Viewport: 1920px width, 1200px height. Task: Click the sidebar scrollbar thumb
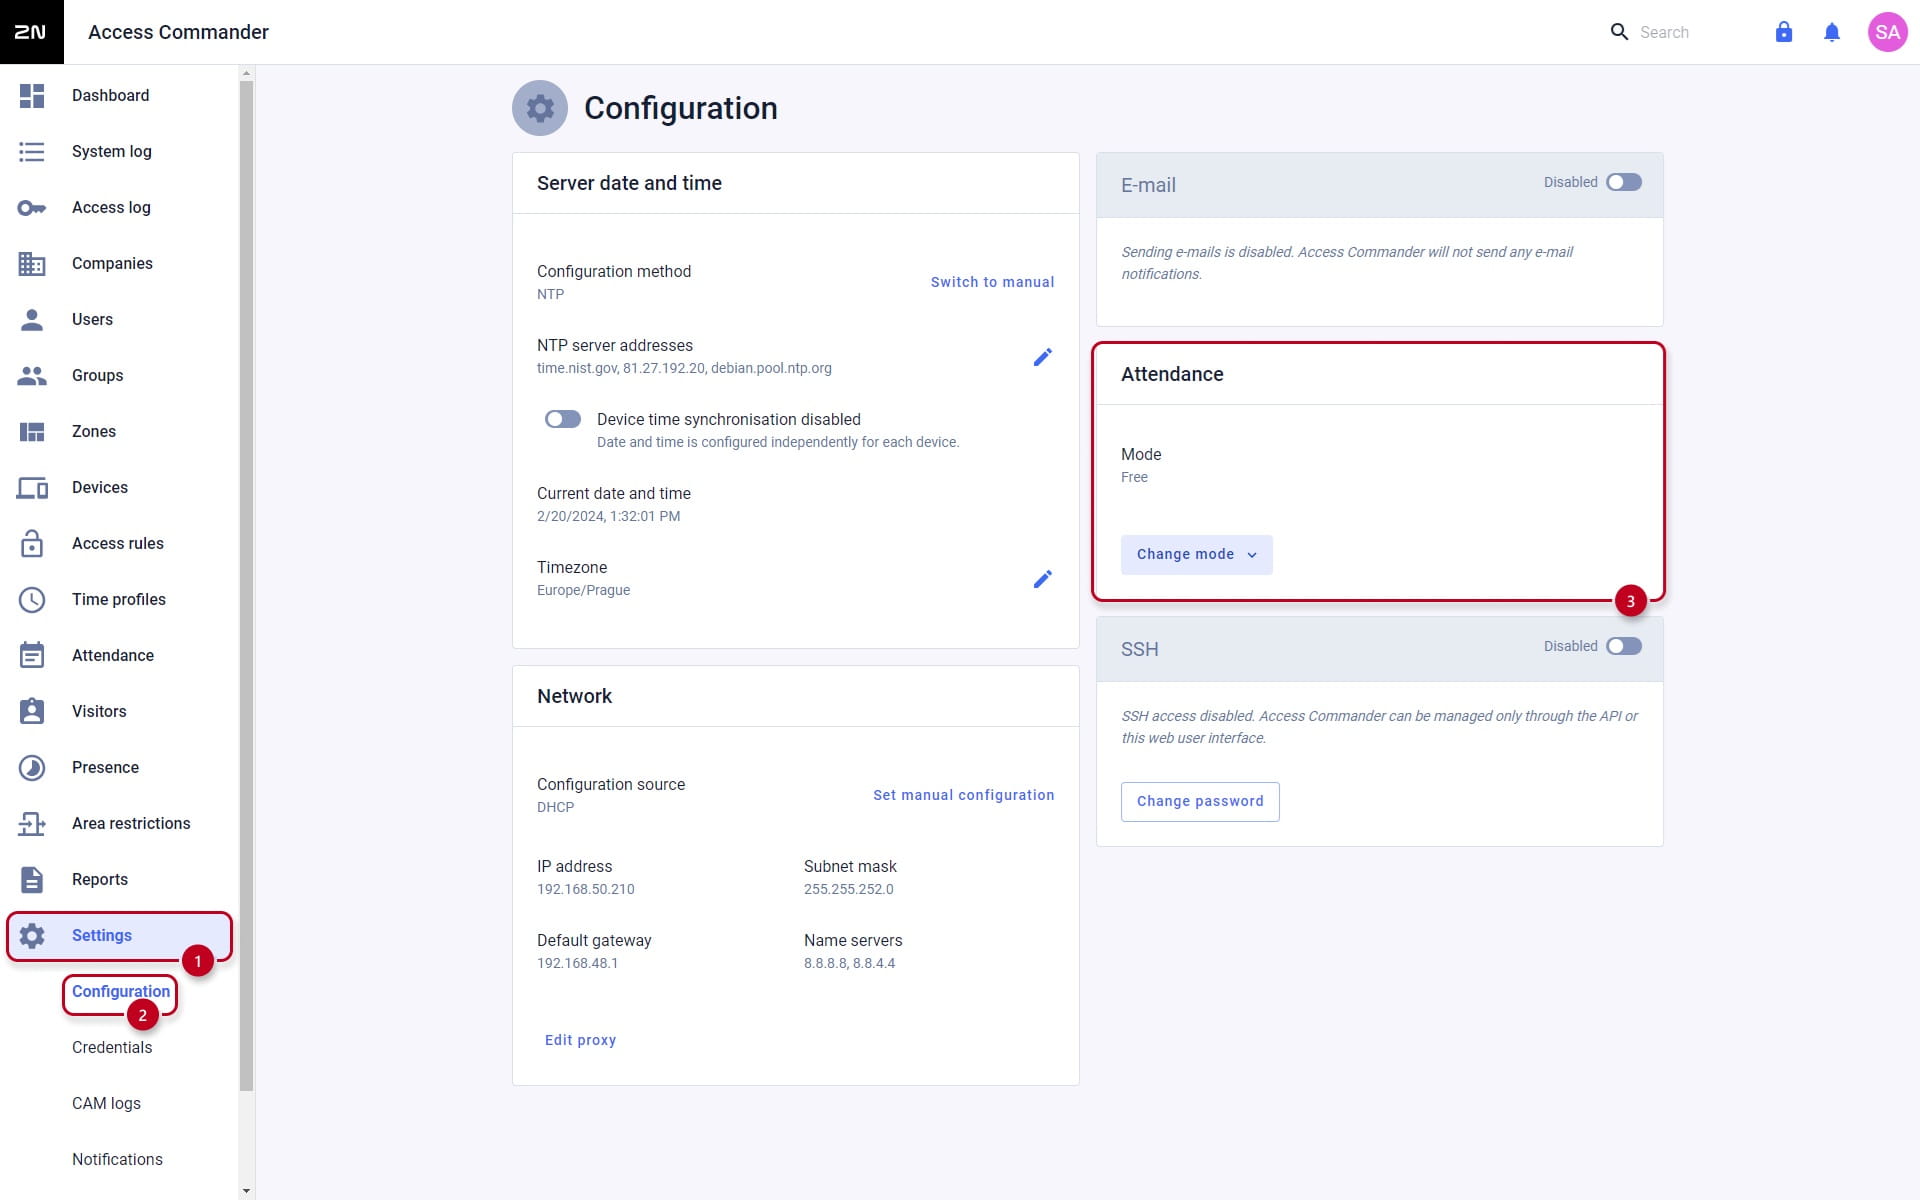tap(246, 585)
